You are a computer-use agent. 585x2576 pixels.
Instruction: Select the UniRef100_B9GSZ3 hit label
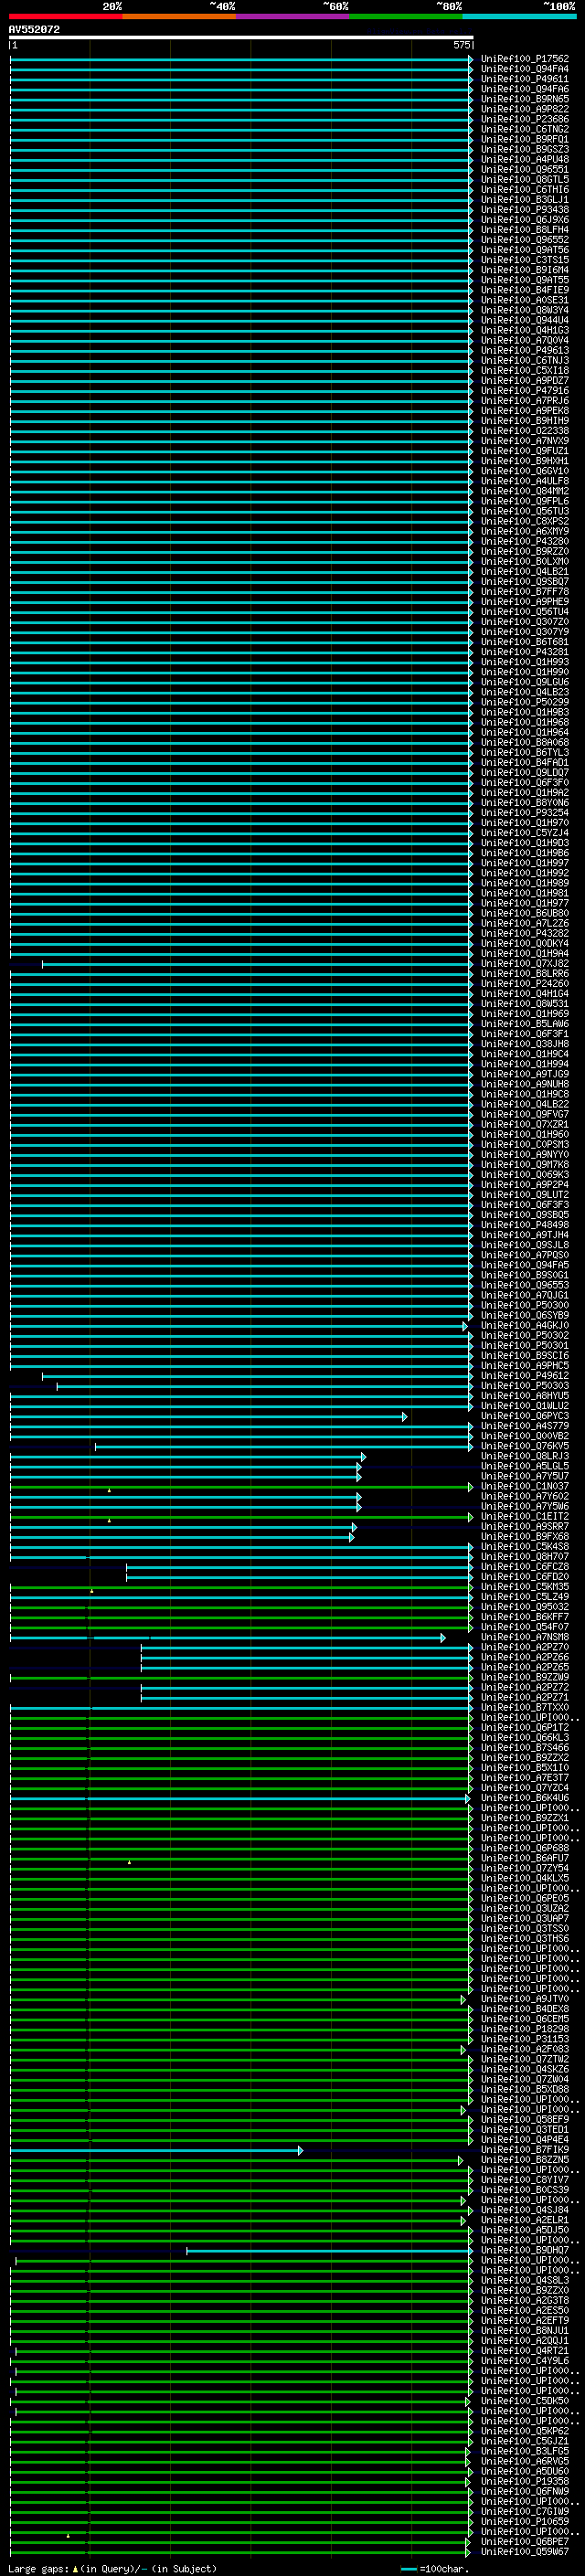point(525,149)
